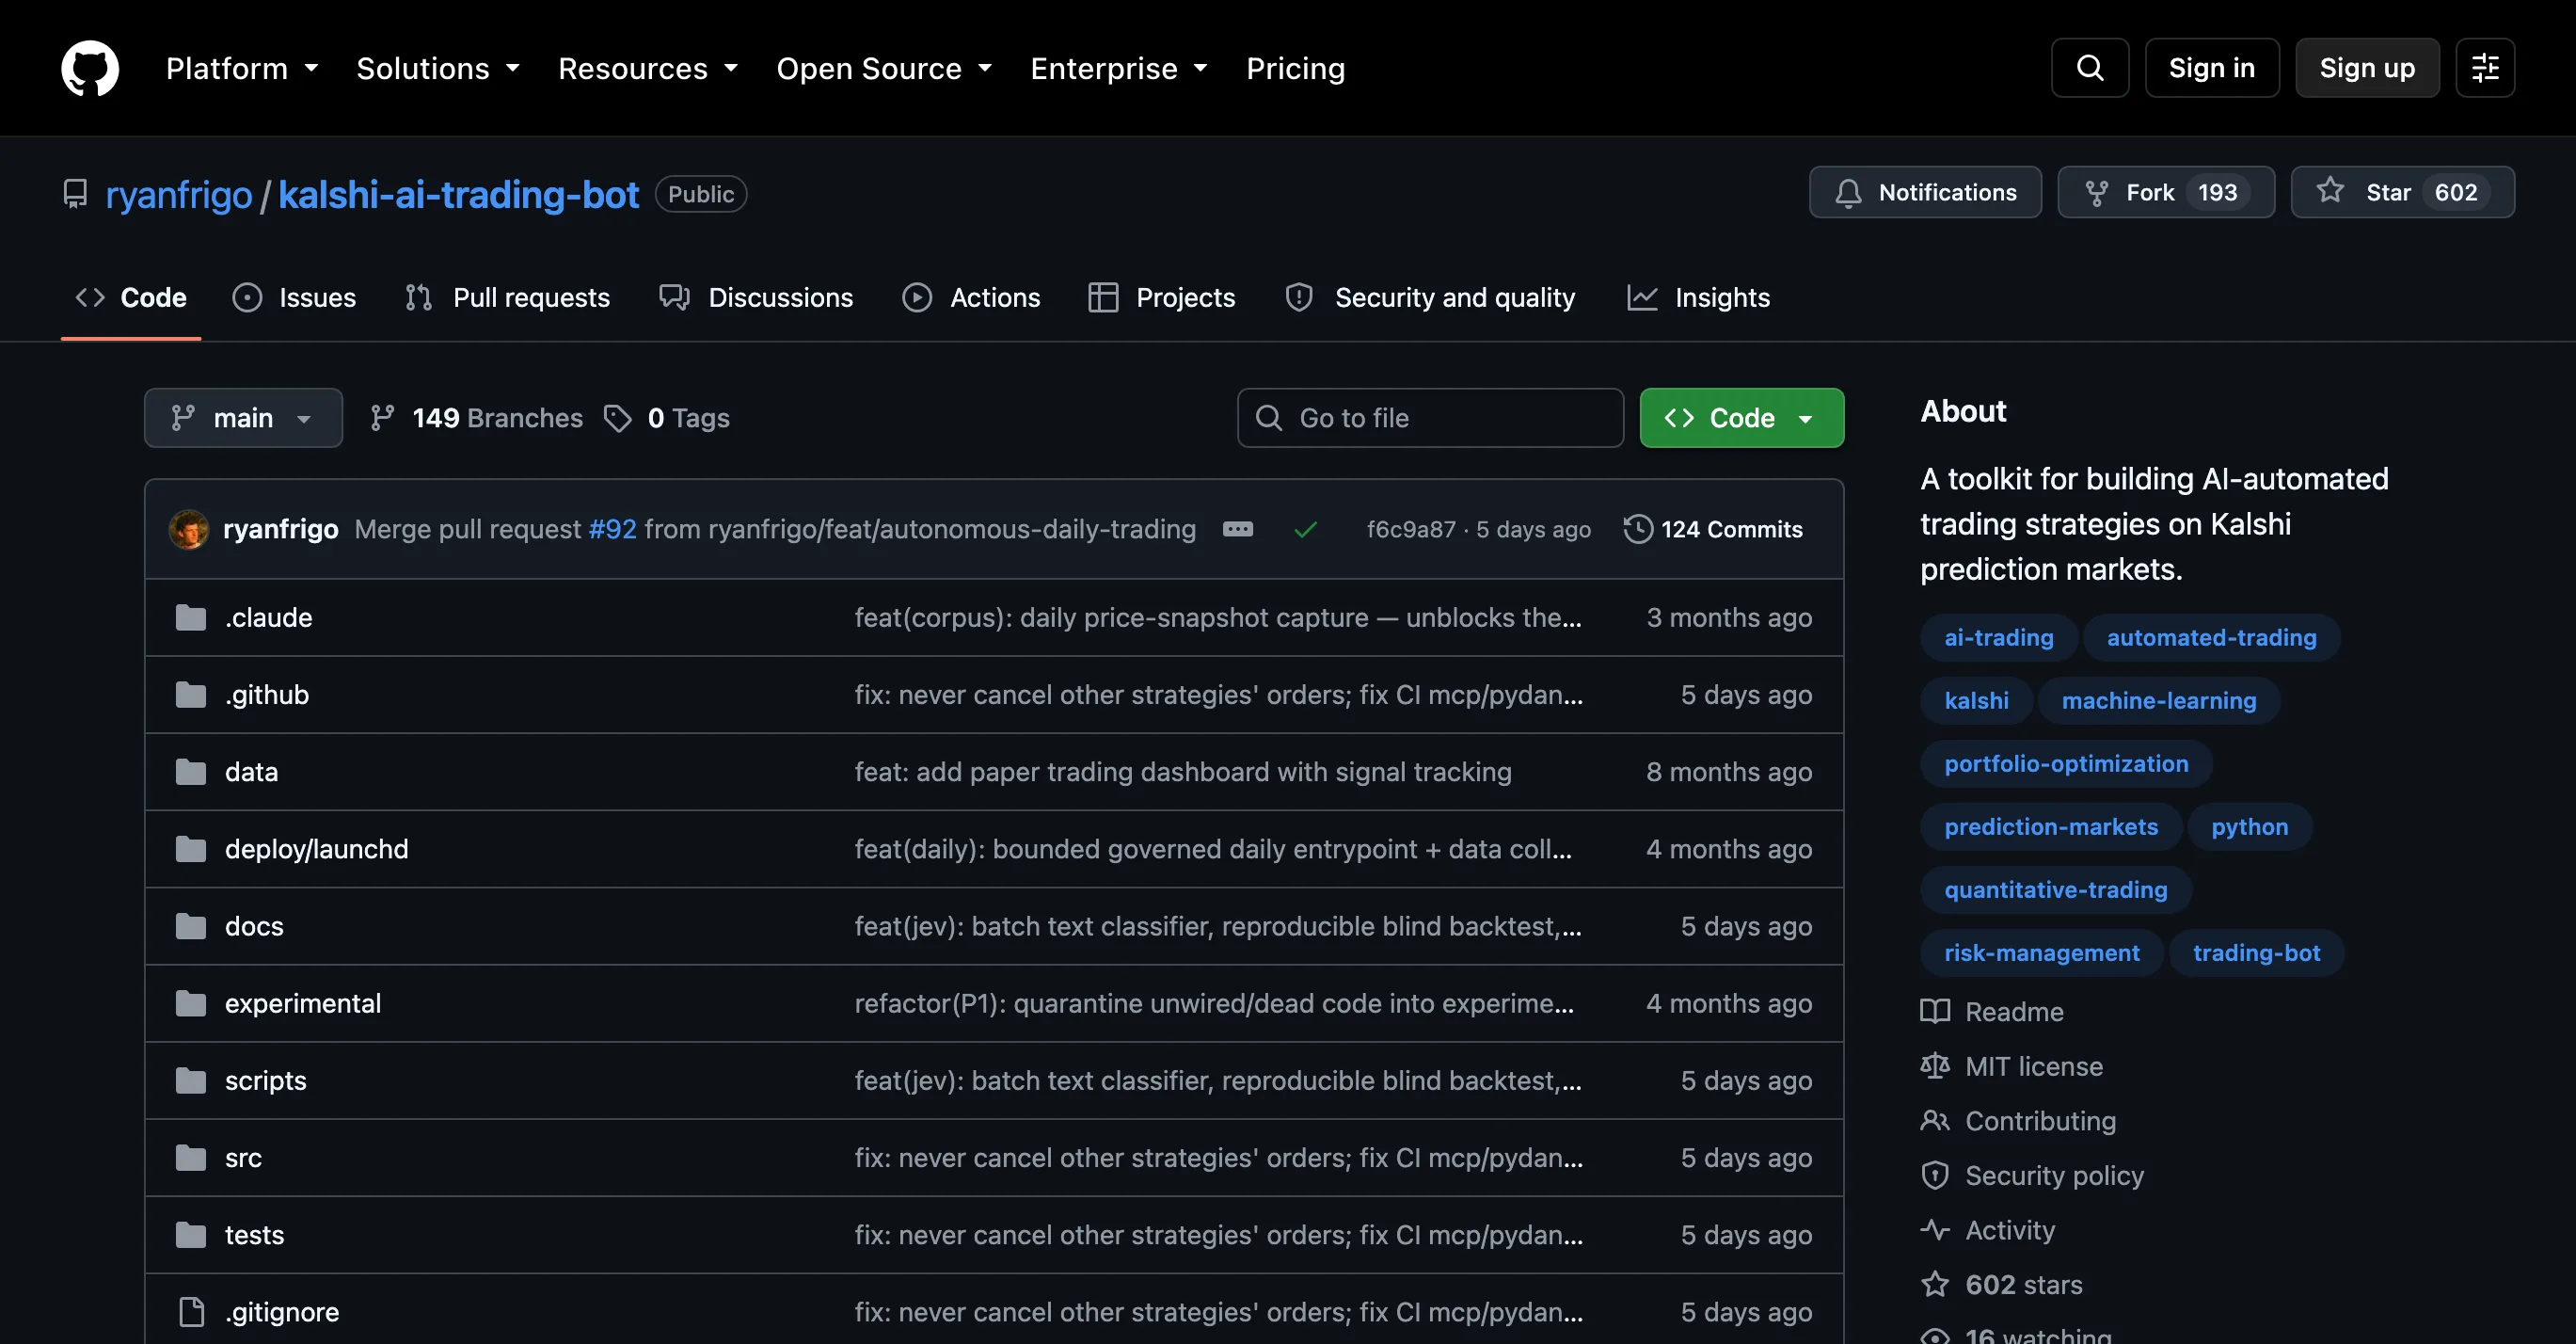2576x1344 pixels.
Task: View the green check status icon
Action: pos(1305,529)
